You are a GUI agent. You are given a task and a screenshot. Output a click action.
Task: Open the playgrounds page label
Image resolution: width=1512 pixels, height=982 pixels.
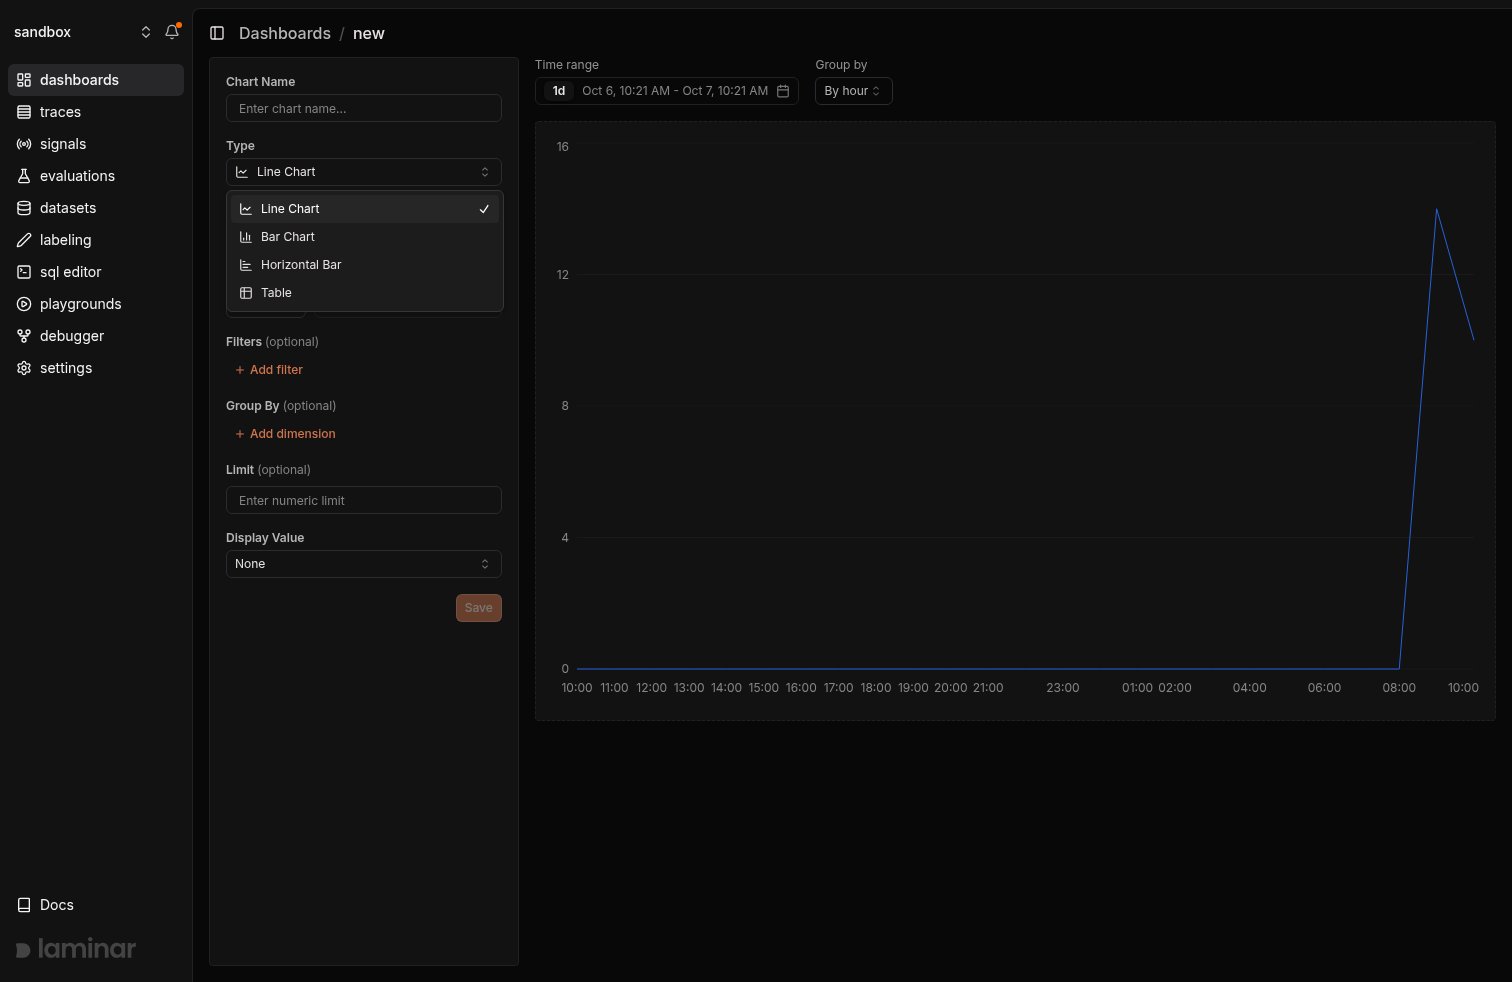coord(81,304)
